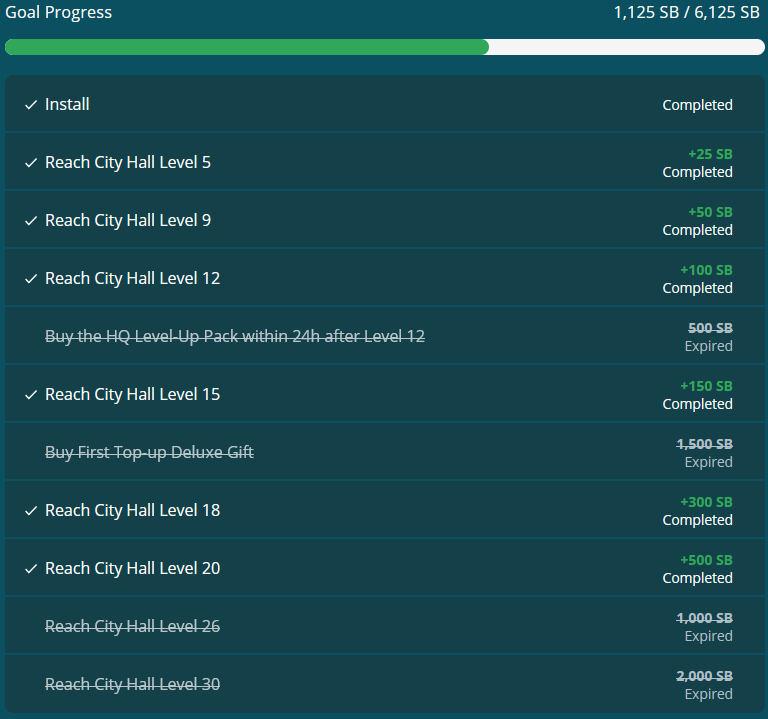Click checkmark next to City Hall Level 5
The height and width of the screenshot is (719, 768).
pos(31,163)
